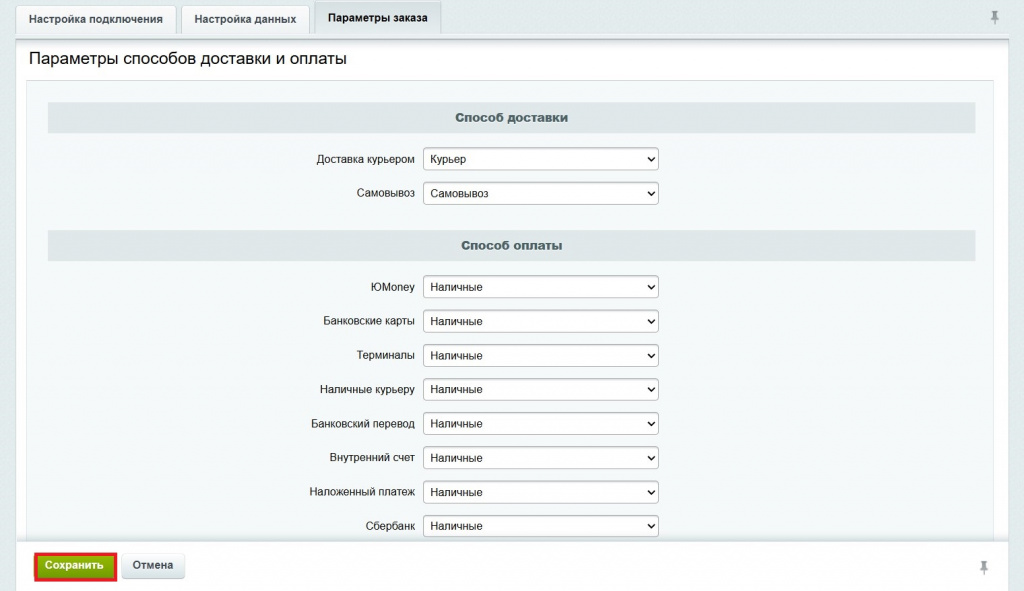Viewport: 1024px width, 591px height.
Task: Switch to the Настройка данных tab
Action: (x=245, y=19)
